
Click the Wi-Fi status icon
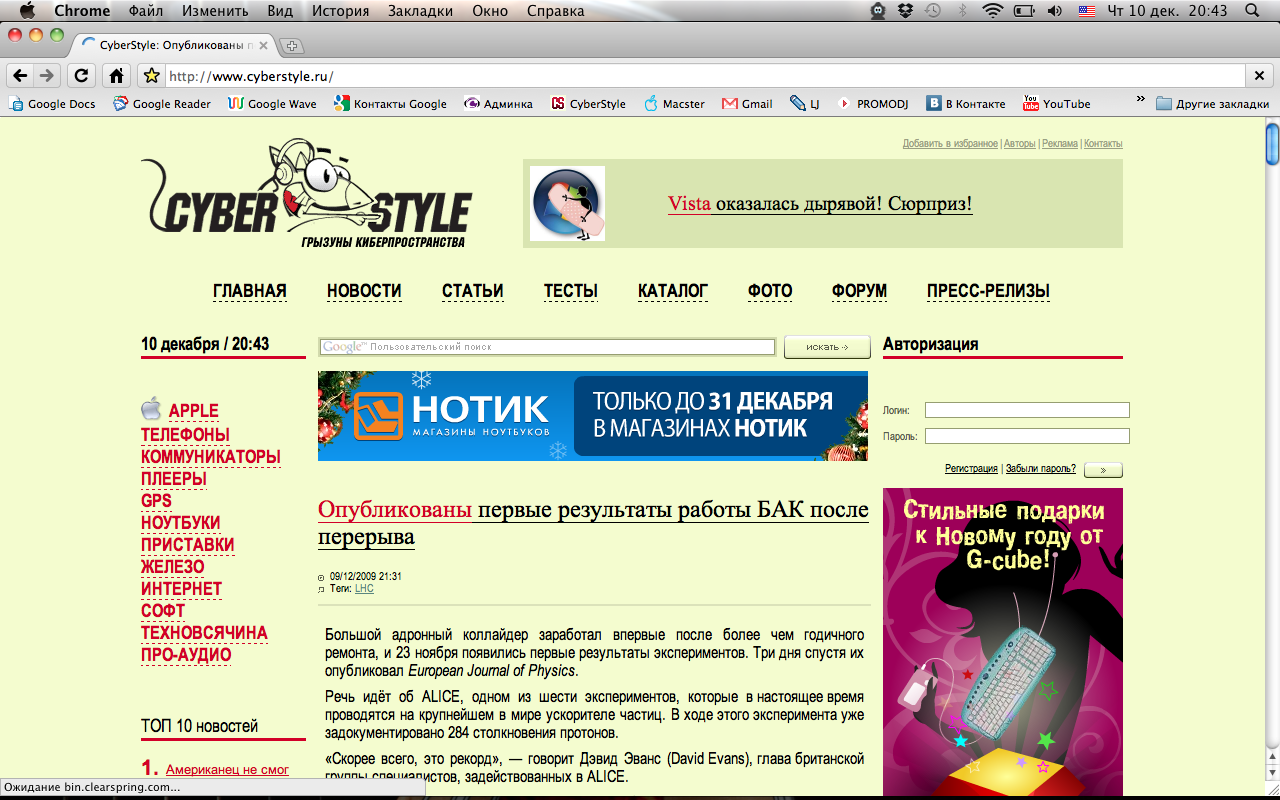[992, 11]
